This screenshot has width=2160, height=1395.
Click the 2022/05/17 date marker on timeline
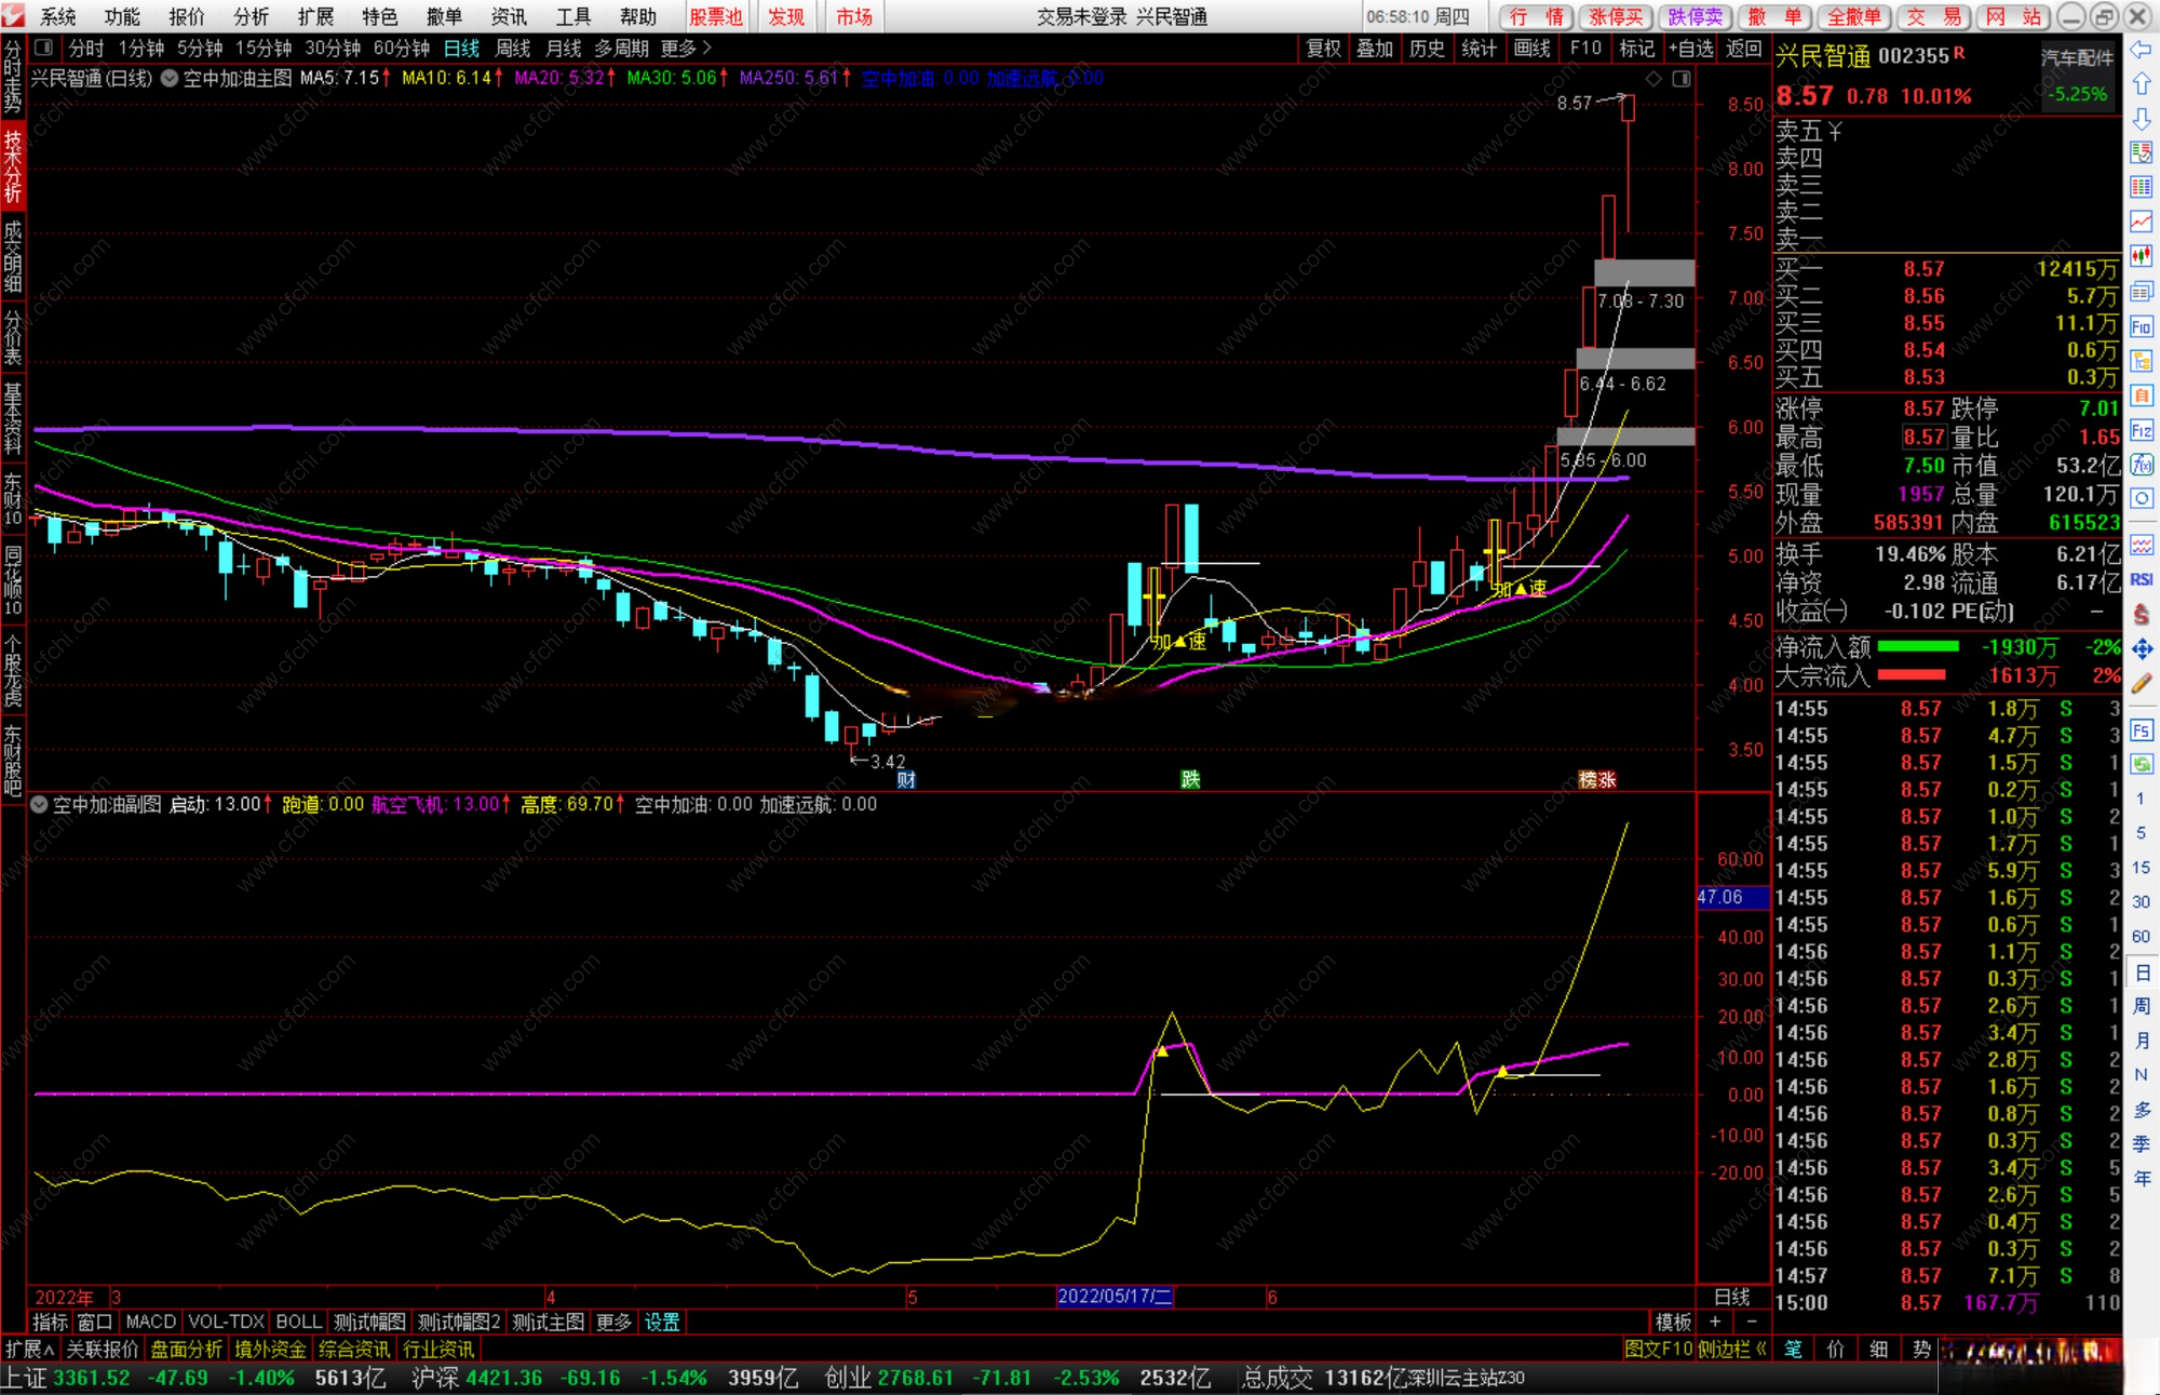(1113, 1296)
